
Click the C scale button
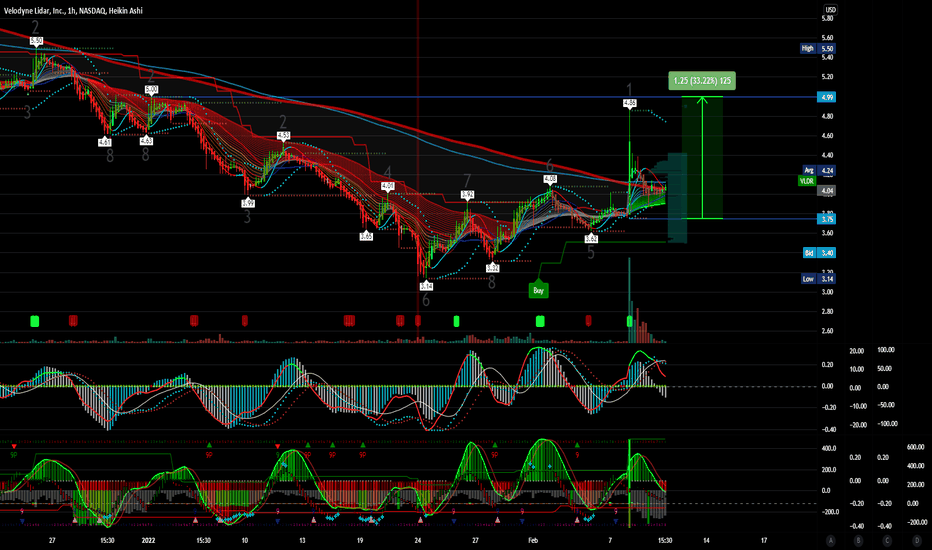click(887, 540)
